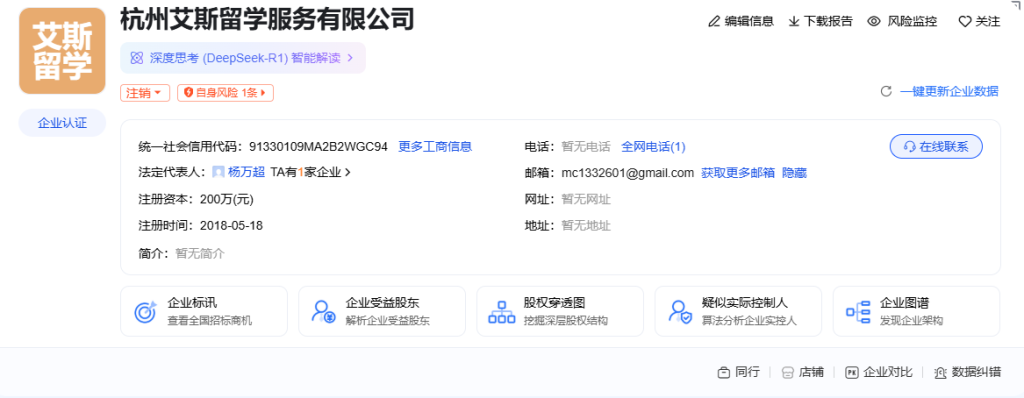Expand TA有1家企业 arrow

click(348, 173)
